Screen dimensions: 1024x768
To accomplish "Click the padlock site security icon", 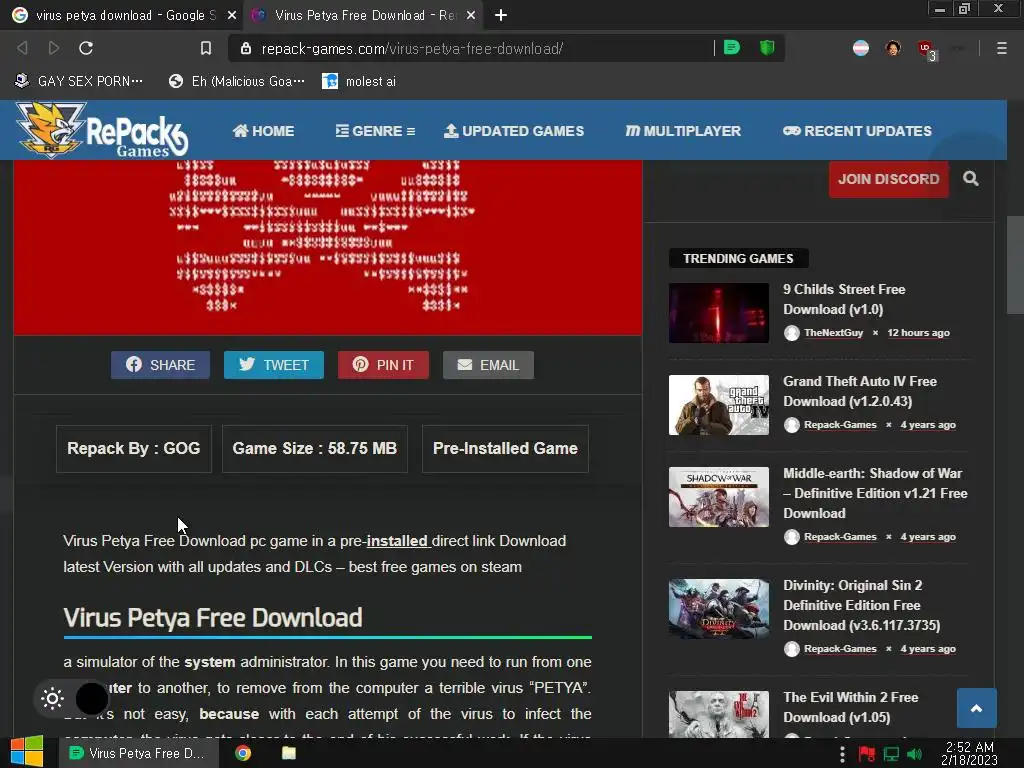I will tap(246, 48).
